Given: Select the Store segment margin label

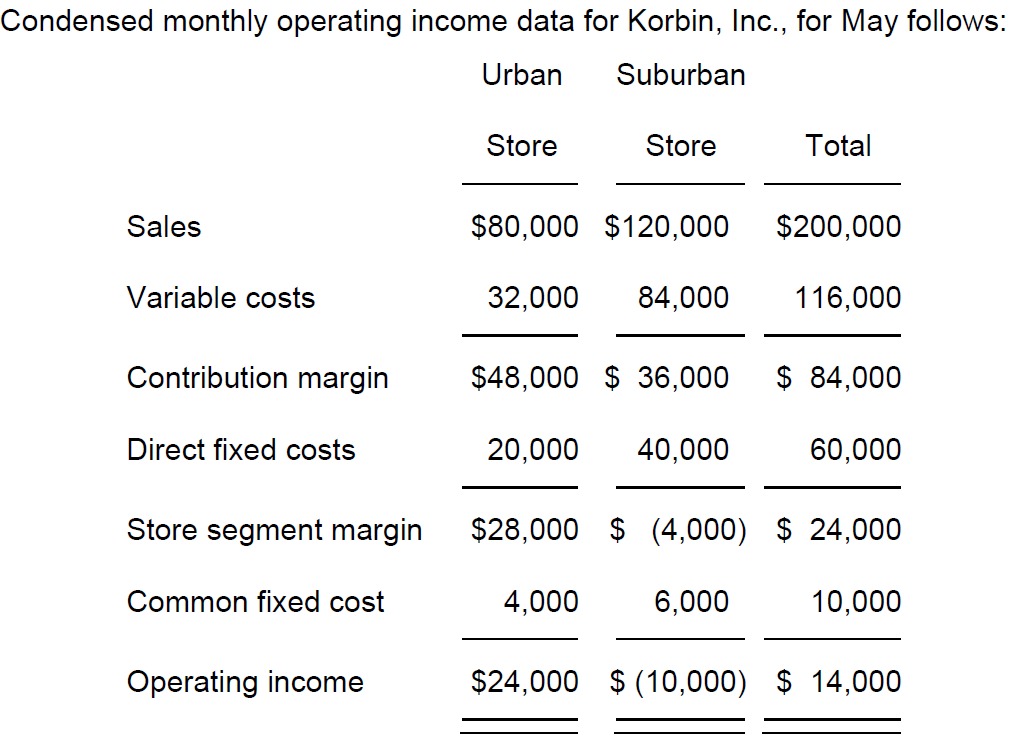Looking at the screenshot, I should tap(275, 531).
